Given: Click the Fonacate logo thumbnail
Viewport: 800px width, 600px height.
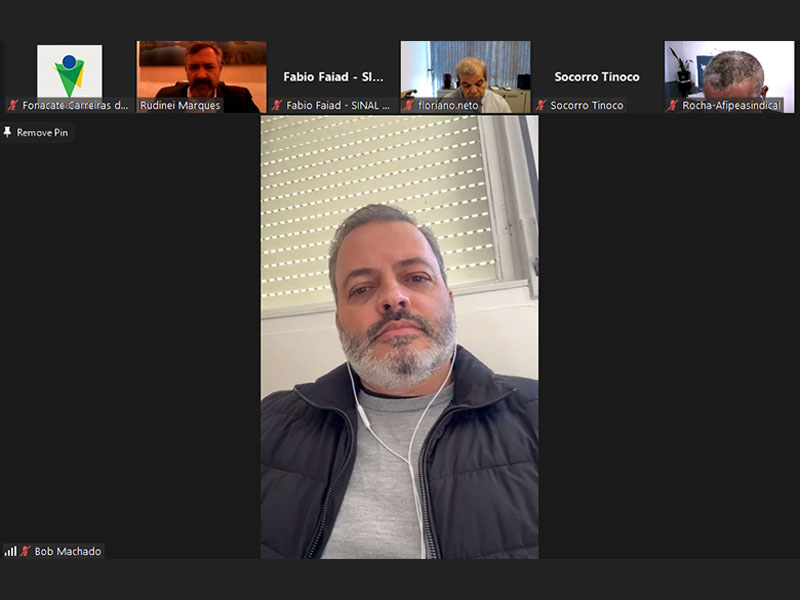Looking at the screenshot, I should [69, 71].
